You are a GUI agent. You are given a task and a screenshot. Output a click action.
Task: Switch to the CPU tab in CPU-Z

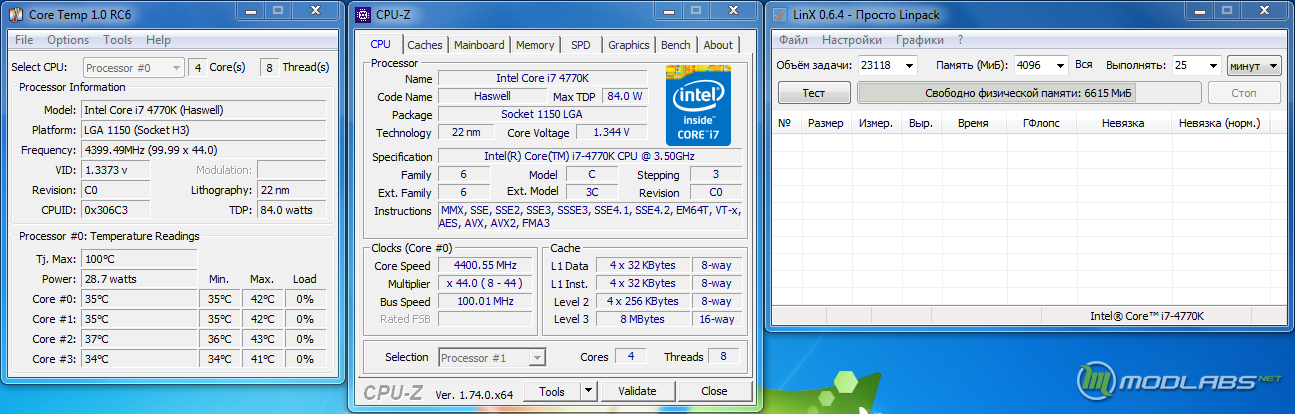tap(381, 44)
